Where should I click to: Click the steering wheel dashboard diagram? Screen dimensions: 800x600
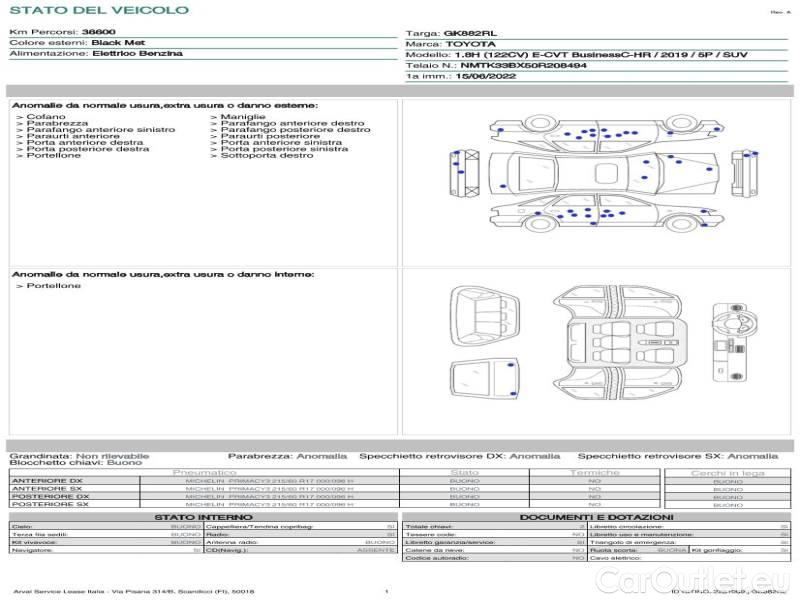coord(735,342)
